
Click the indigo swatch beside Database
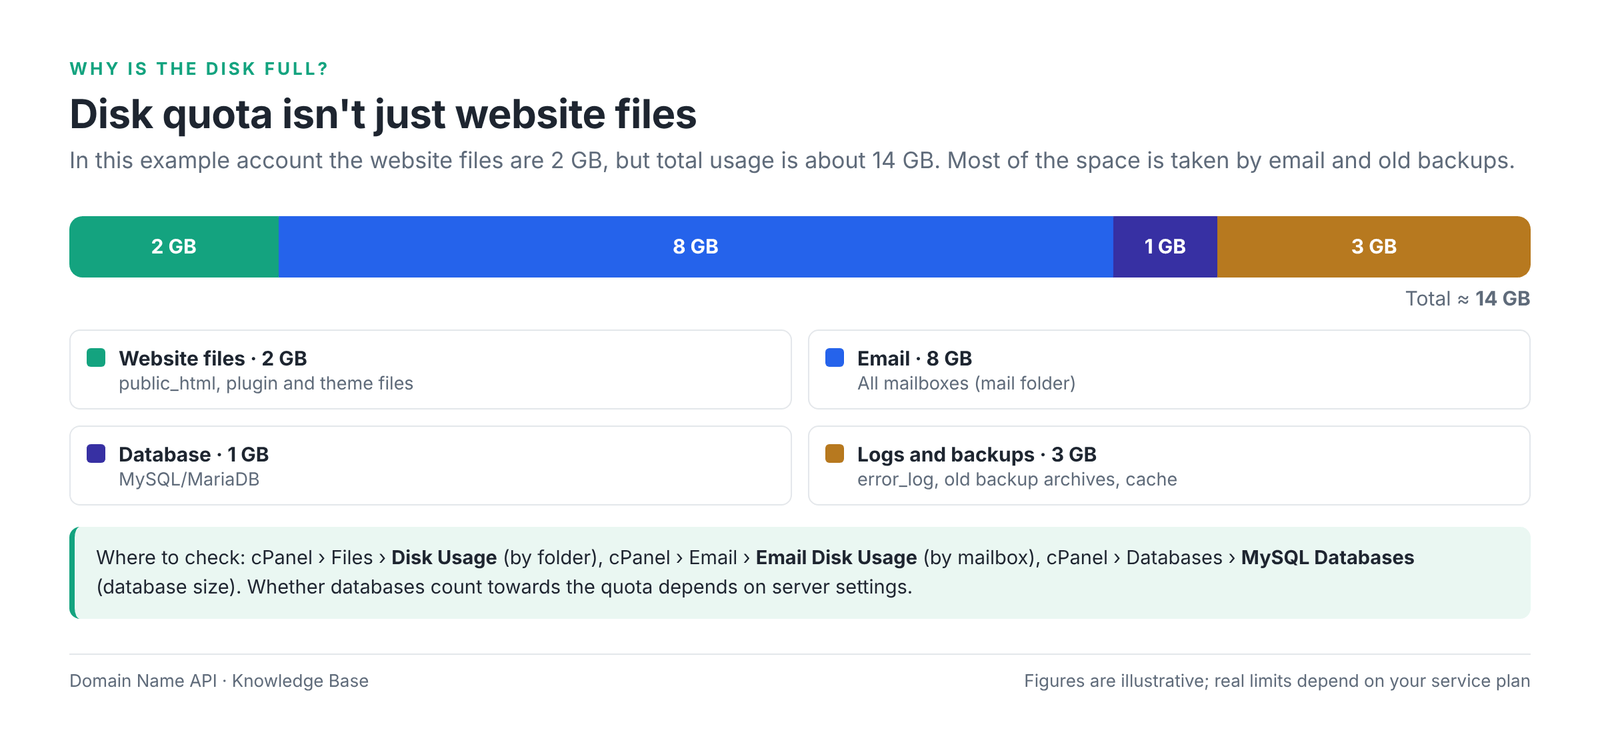click(x=96, y=454)
